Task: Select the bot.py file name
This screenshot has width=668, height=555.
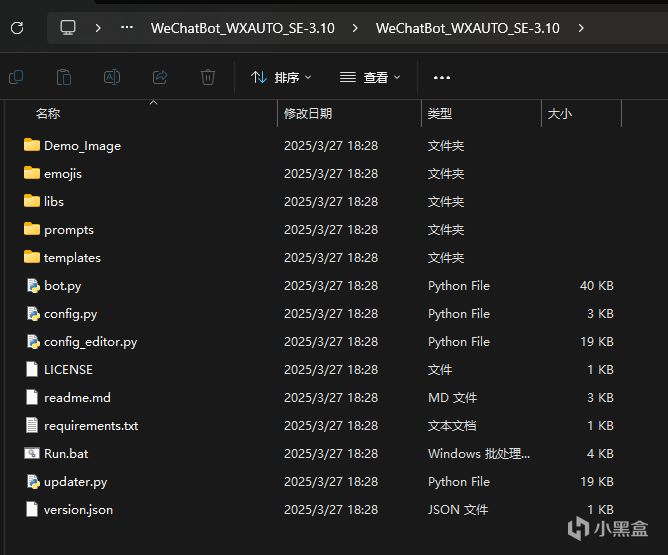Action: click(x=63, y=286)
